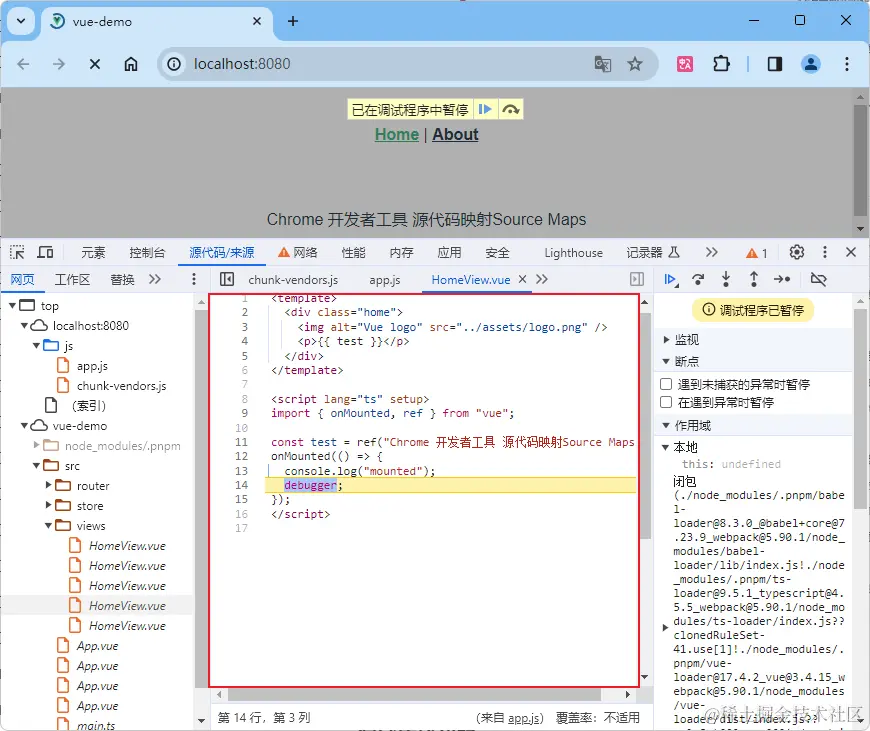Show more open file tabs chevron
This screenshot has width=870, height=731.
pos(542,279)
